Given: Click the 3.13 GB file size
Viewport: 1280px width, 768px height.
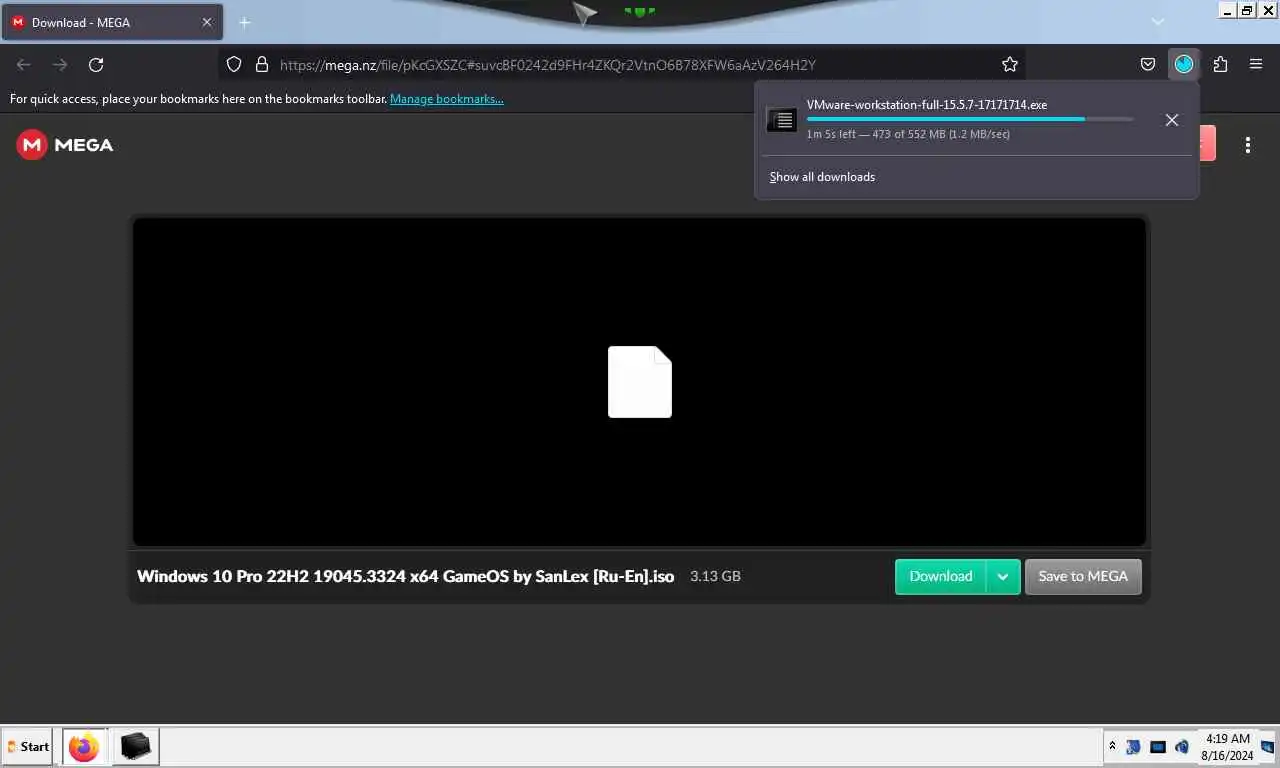Looking at the screenshot, I should (715, 576).
